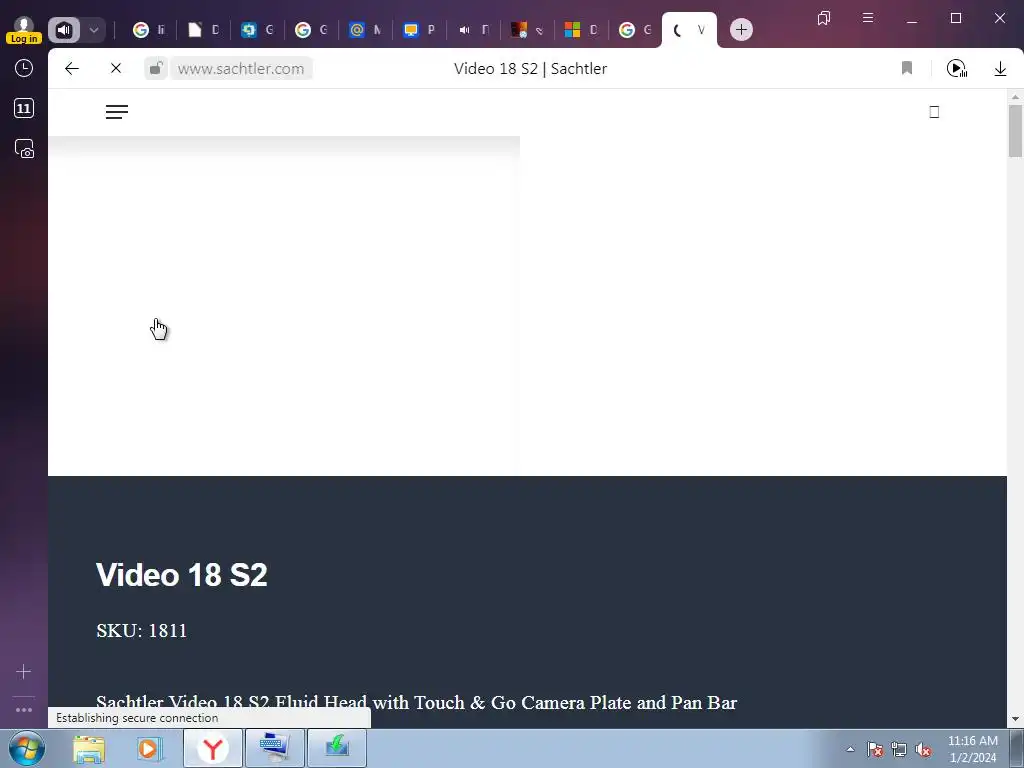Open the downloads arrow icon
This screenshot has height=768, width=1024.
point(1000,69)
